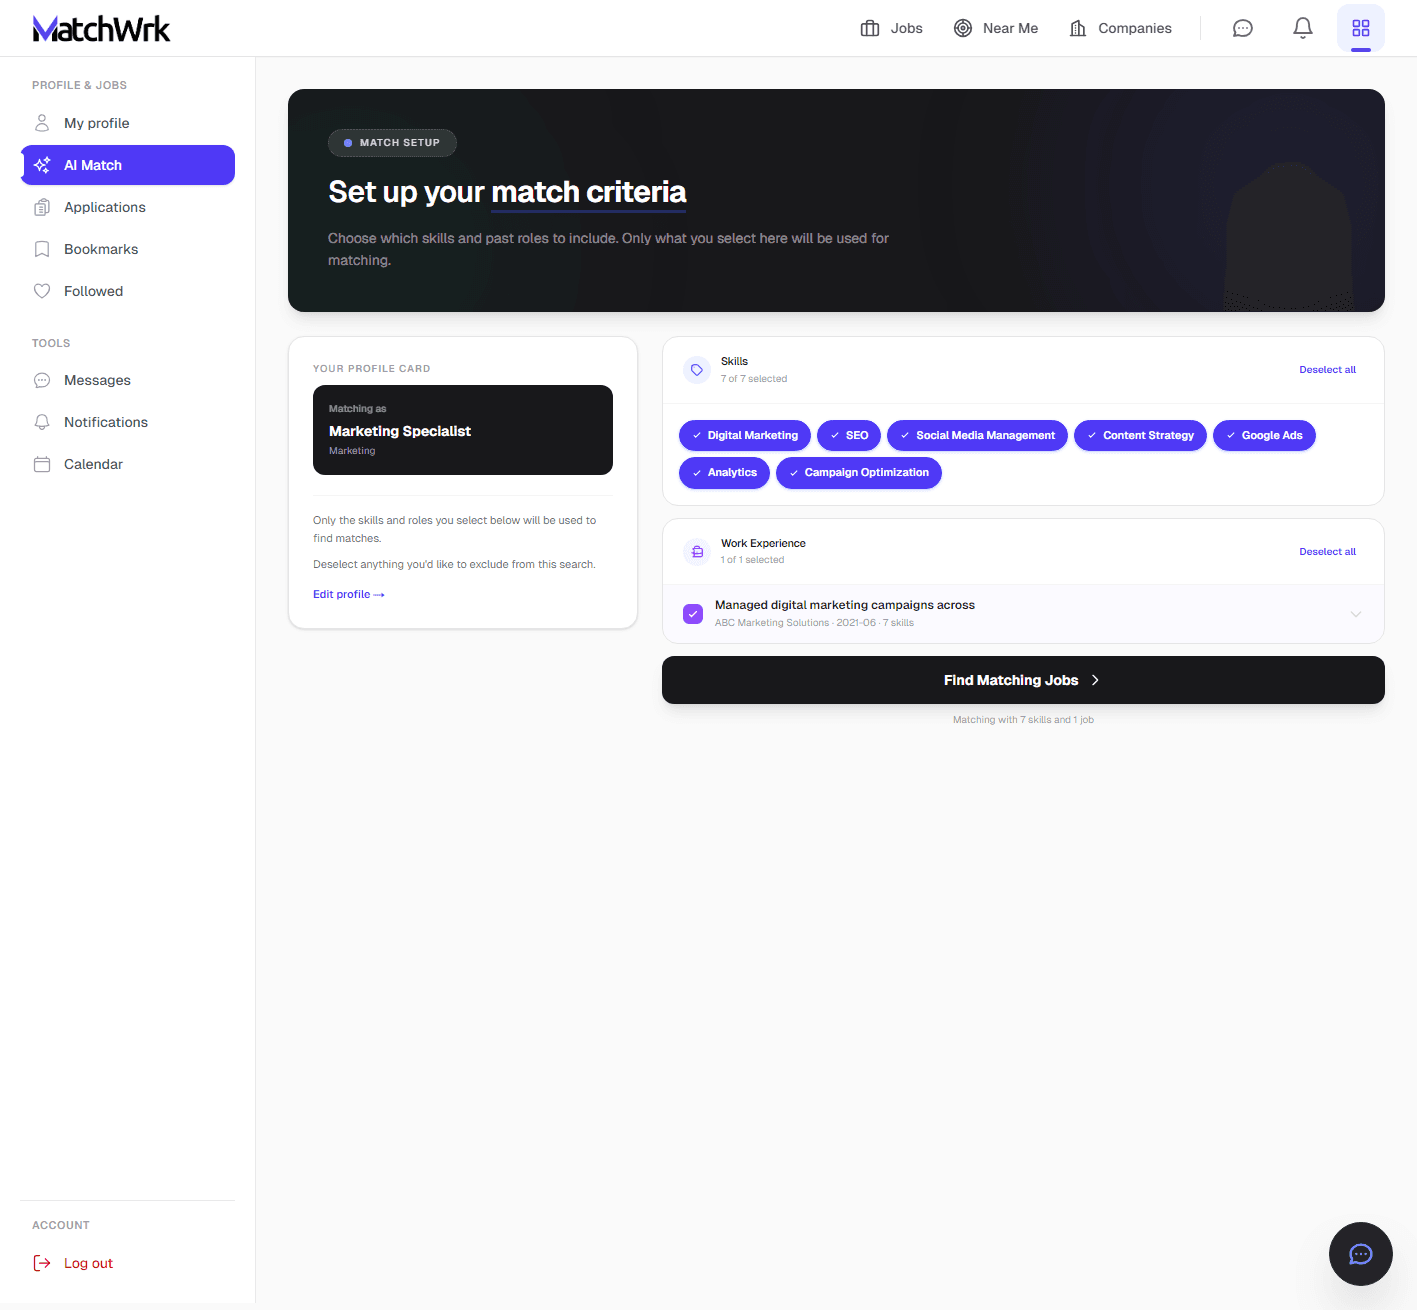Image resolution: width=1417 pixels, height=1310 pixels.
Task: Deselect the Content Strategy skill chip
Action: pyautogui.click(x=1140, y=436)
